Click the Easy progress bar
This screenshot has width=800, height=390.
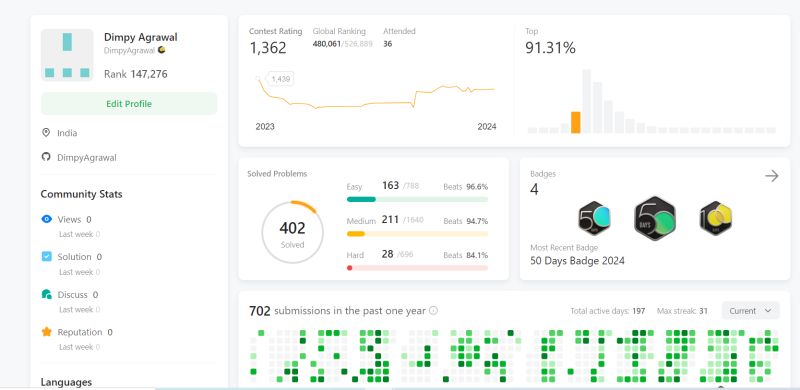417,199
